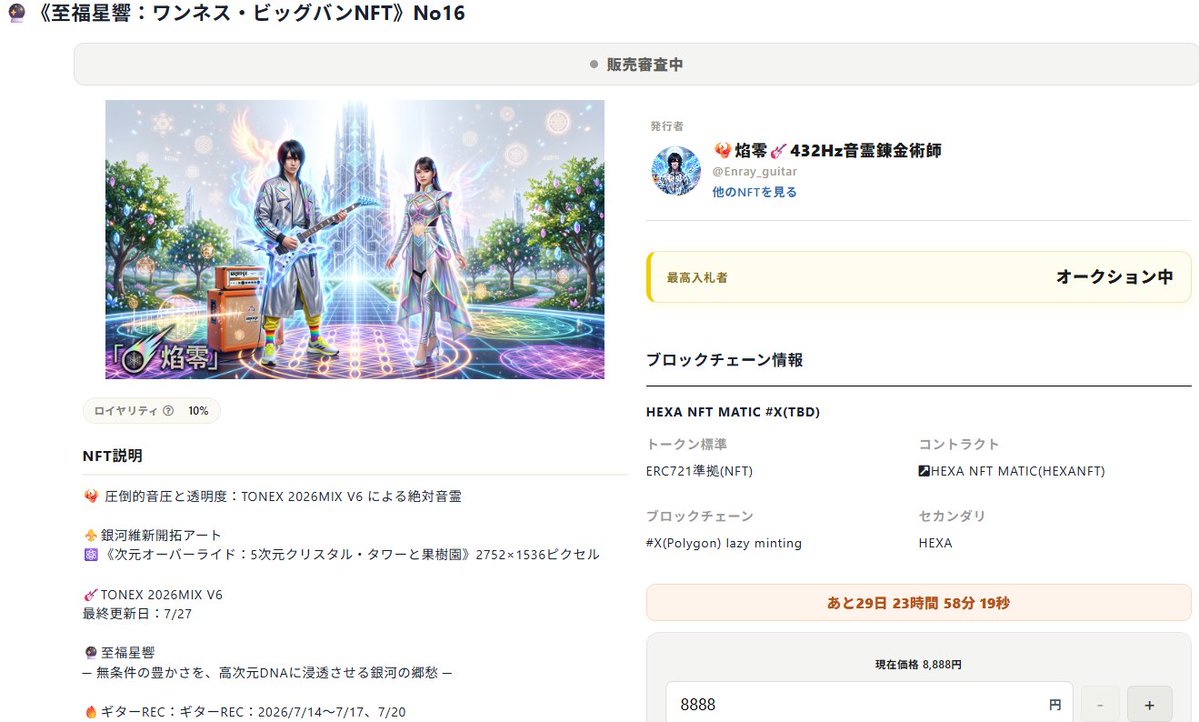
Task: Click the トークン標準 label
Action: coord(686,444)
